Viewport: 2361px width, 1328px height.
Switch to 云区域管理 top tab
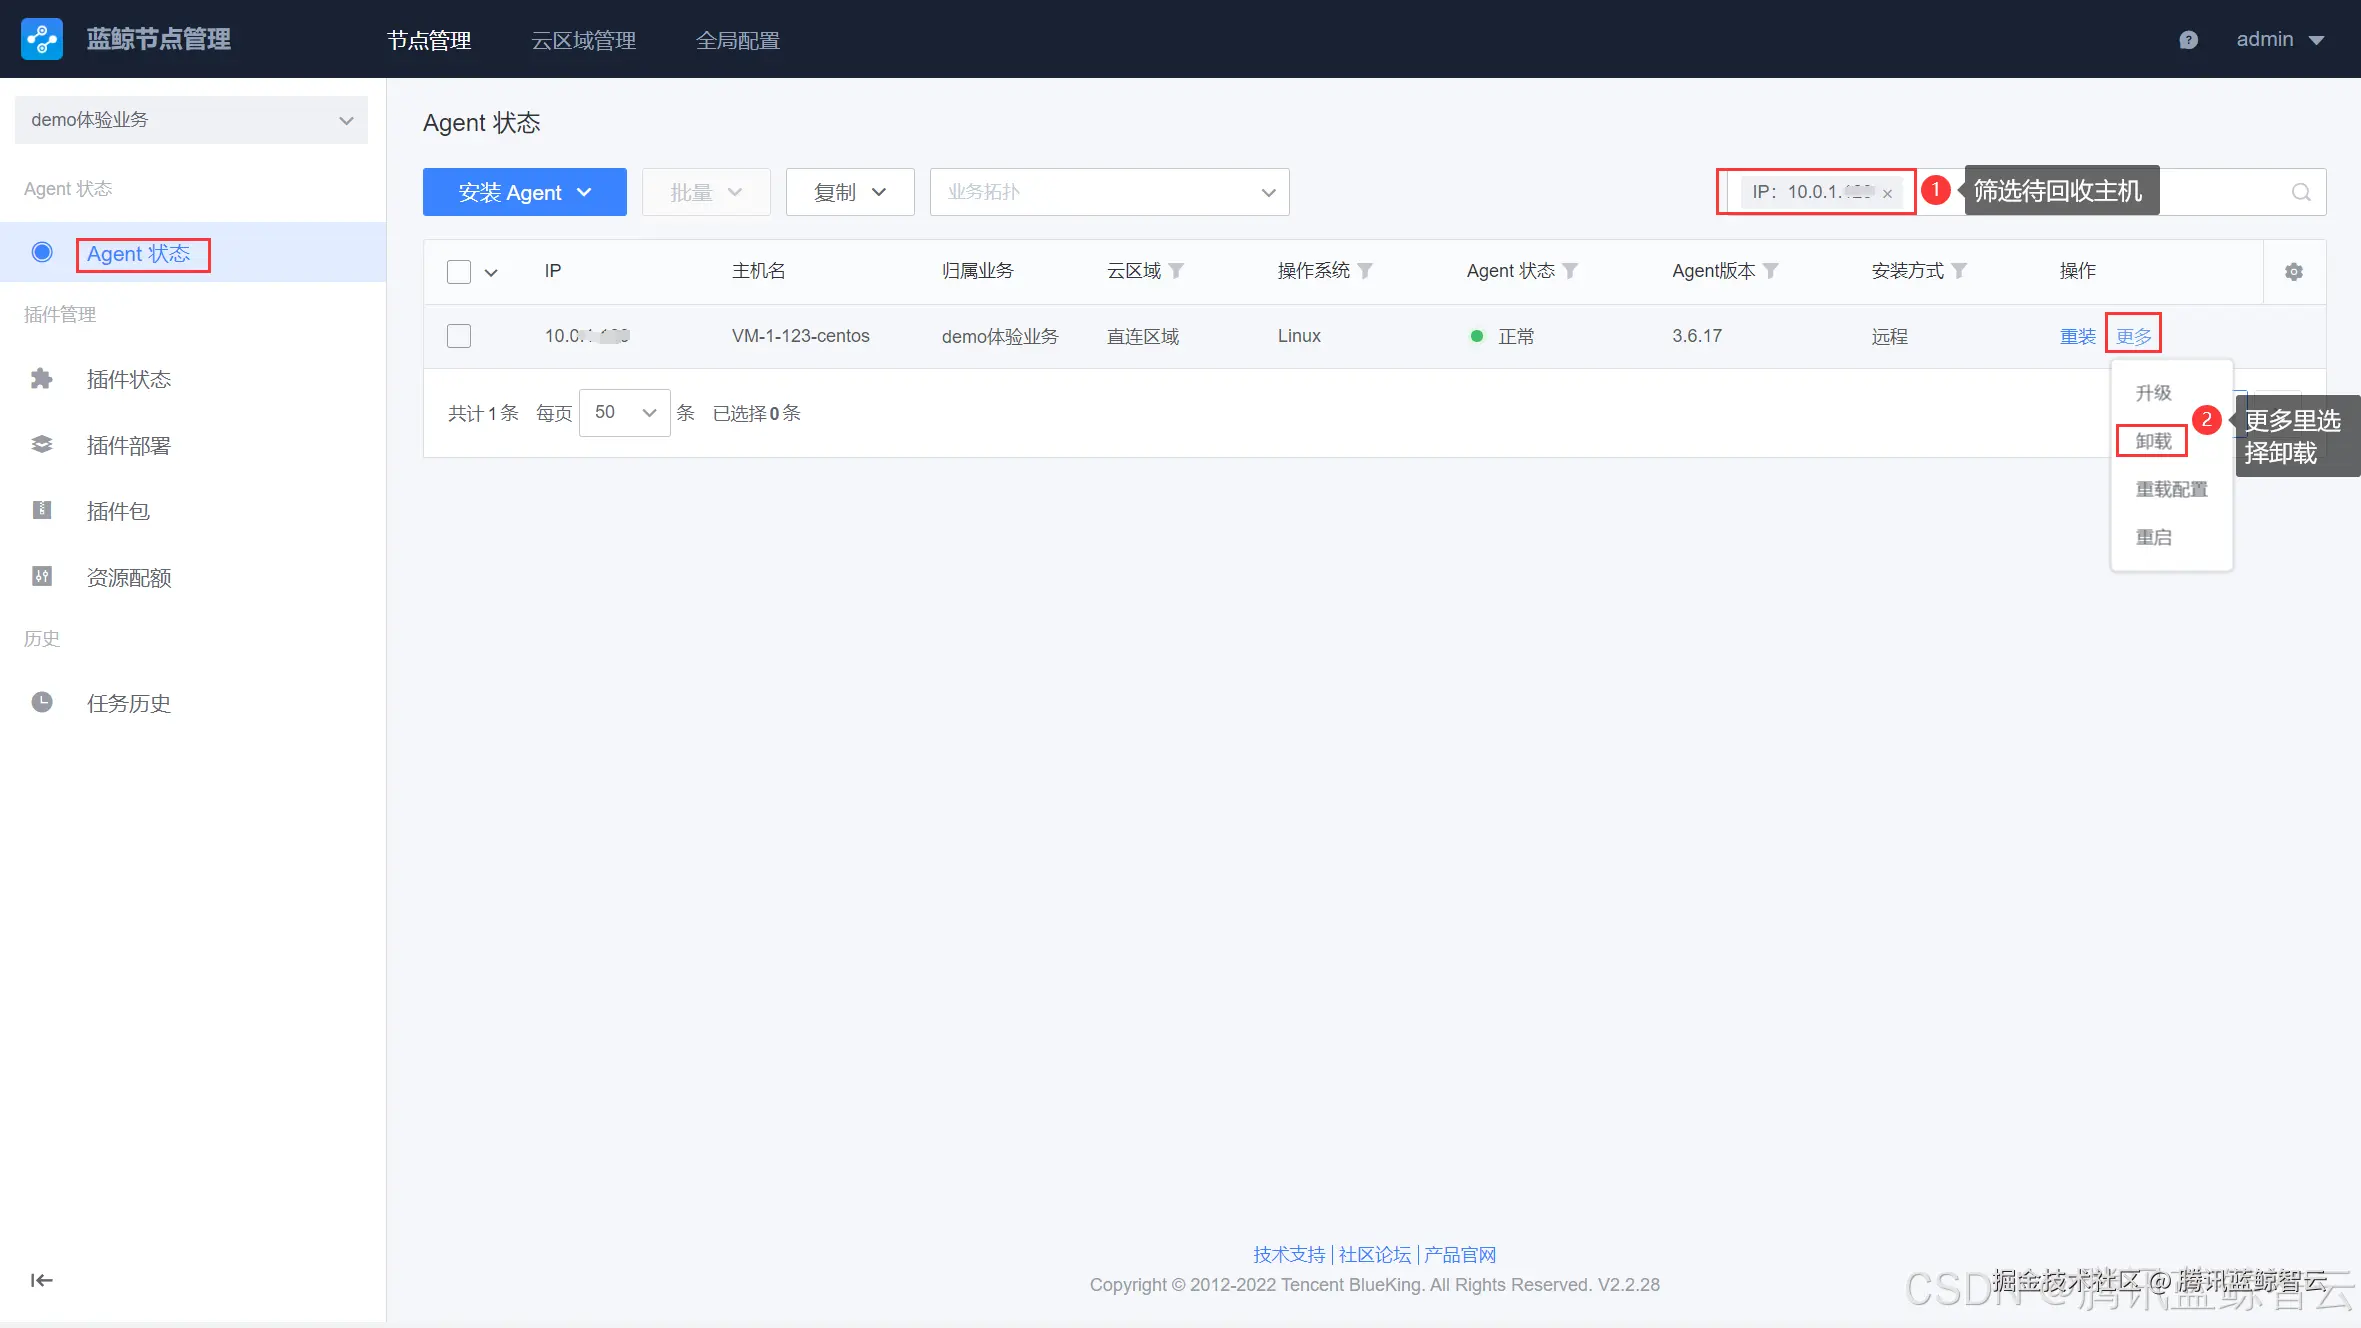click(x=583, y=40)
